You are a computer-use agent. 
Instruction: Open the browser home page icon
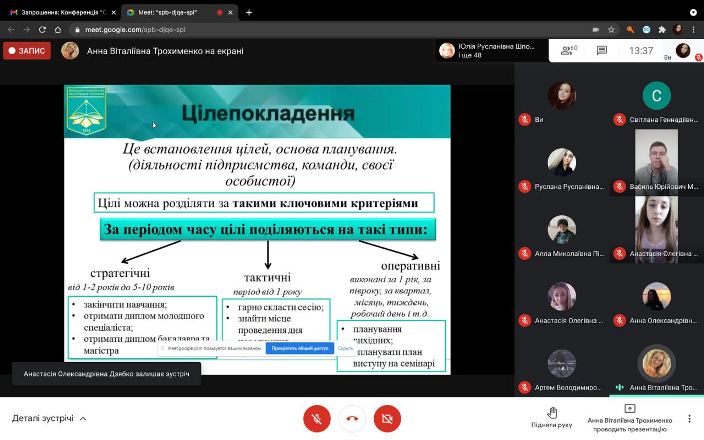coord(58,30)
